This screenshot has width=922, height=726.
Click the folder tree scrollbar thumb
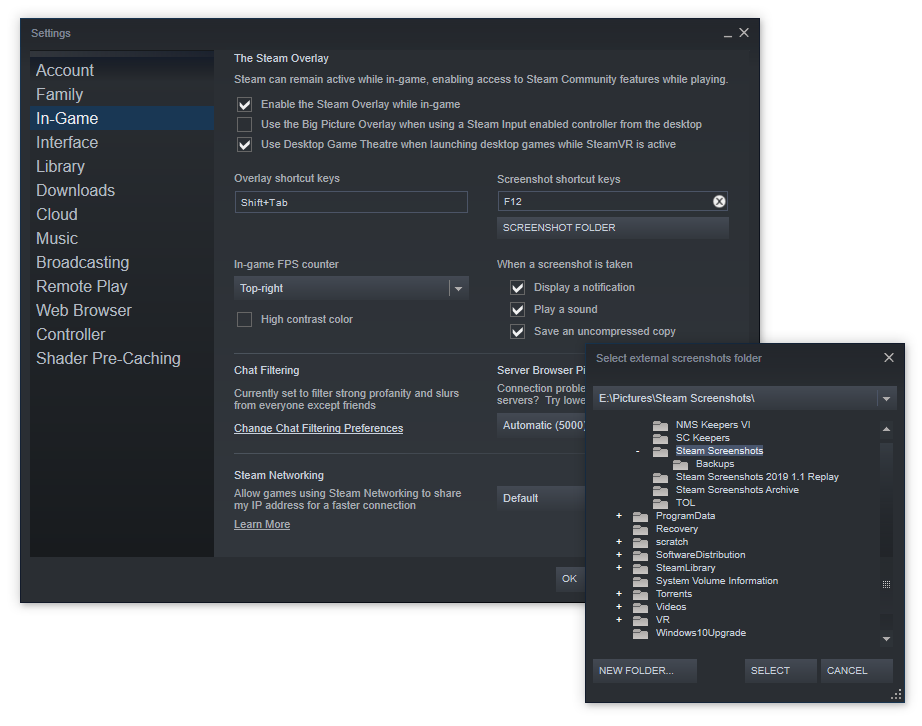pyautogui.click(x=886, y=500)
